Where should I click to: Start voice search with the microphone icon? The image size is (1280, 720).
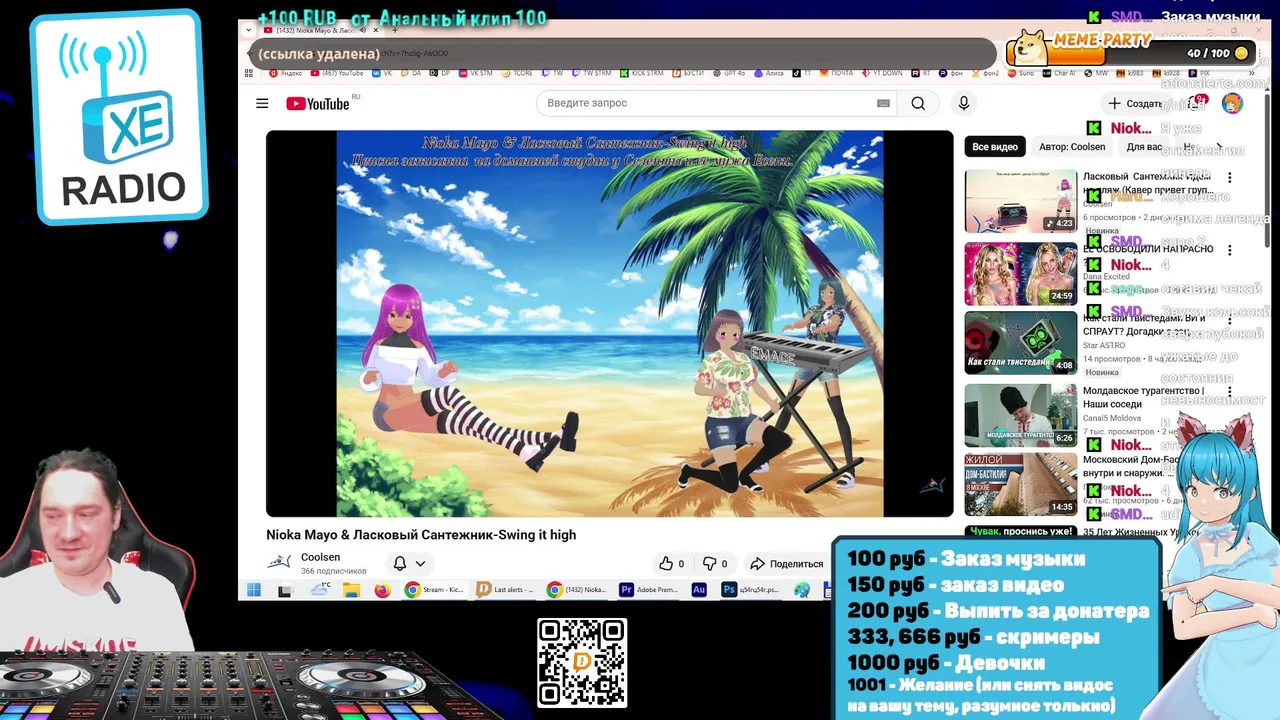pos(964,103)
